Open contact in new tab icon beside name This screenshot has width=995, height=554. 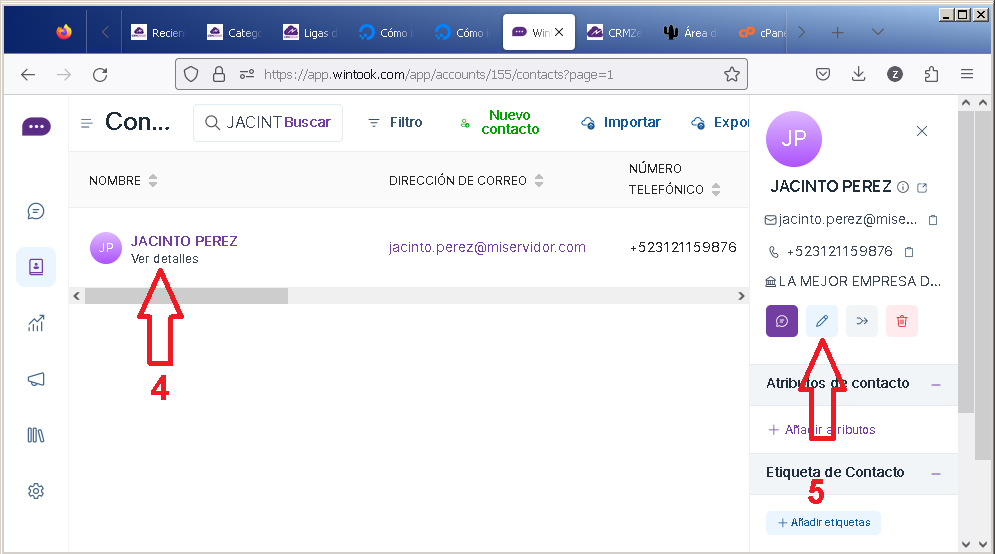[923, 188]
